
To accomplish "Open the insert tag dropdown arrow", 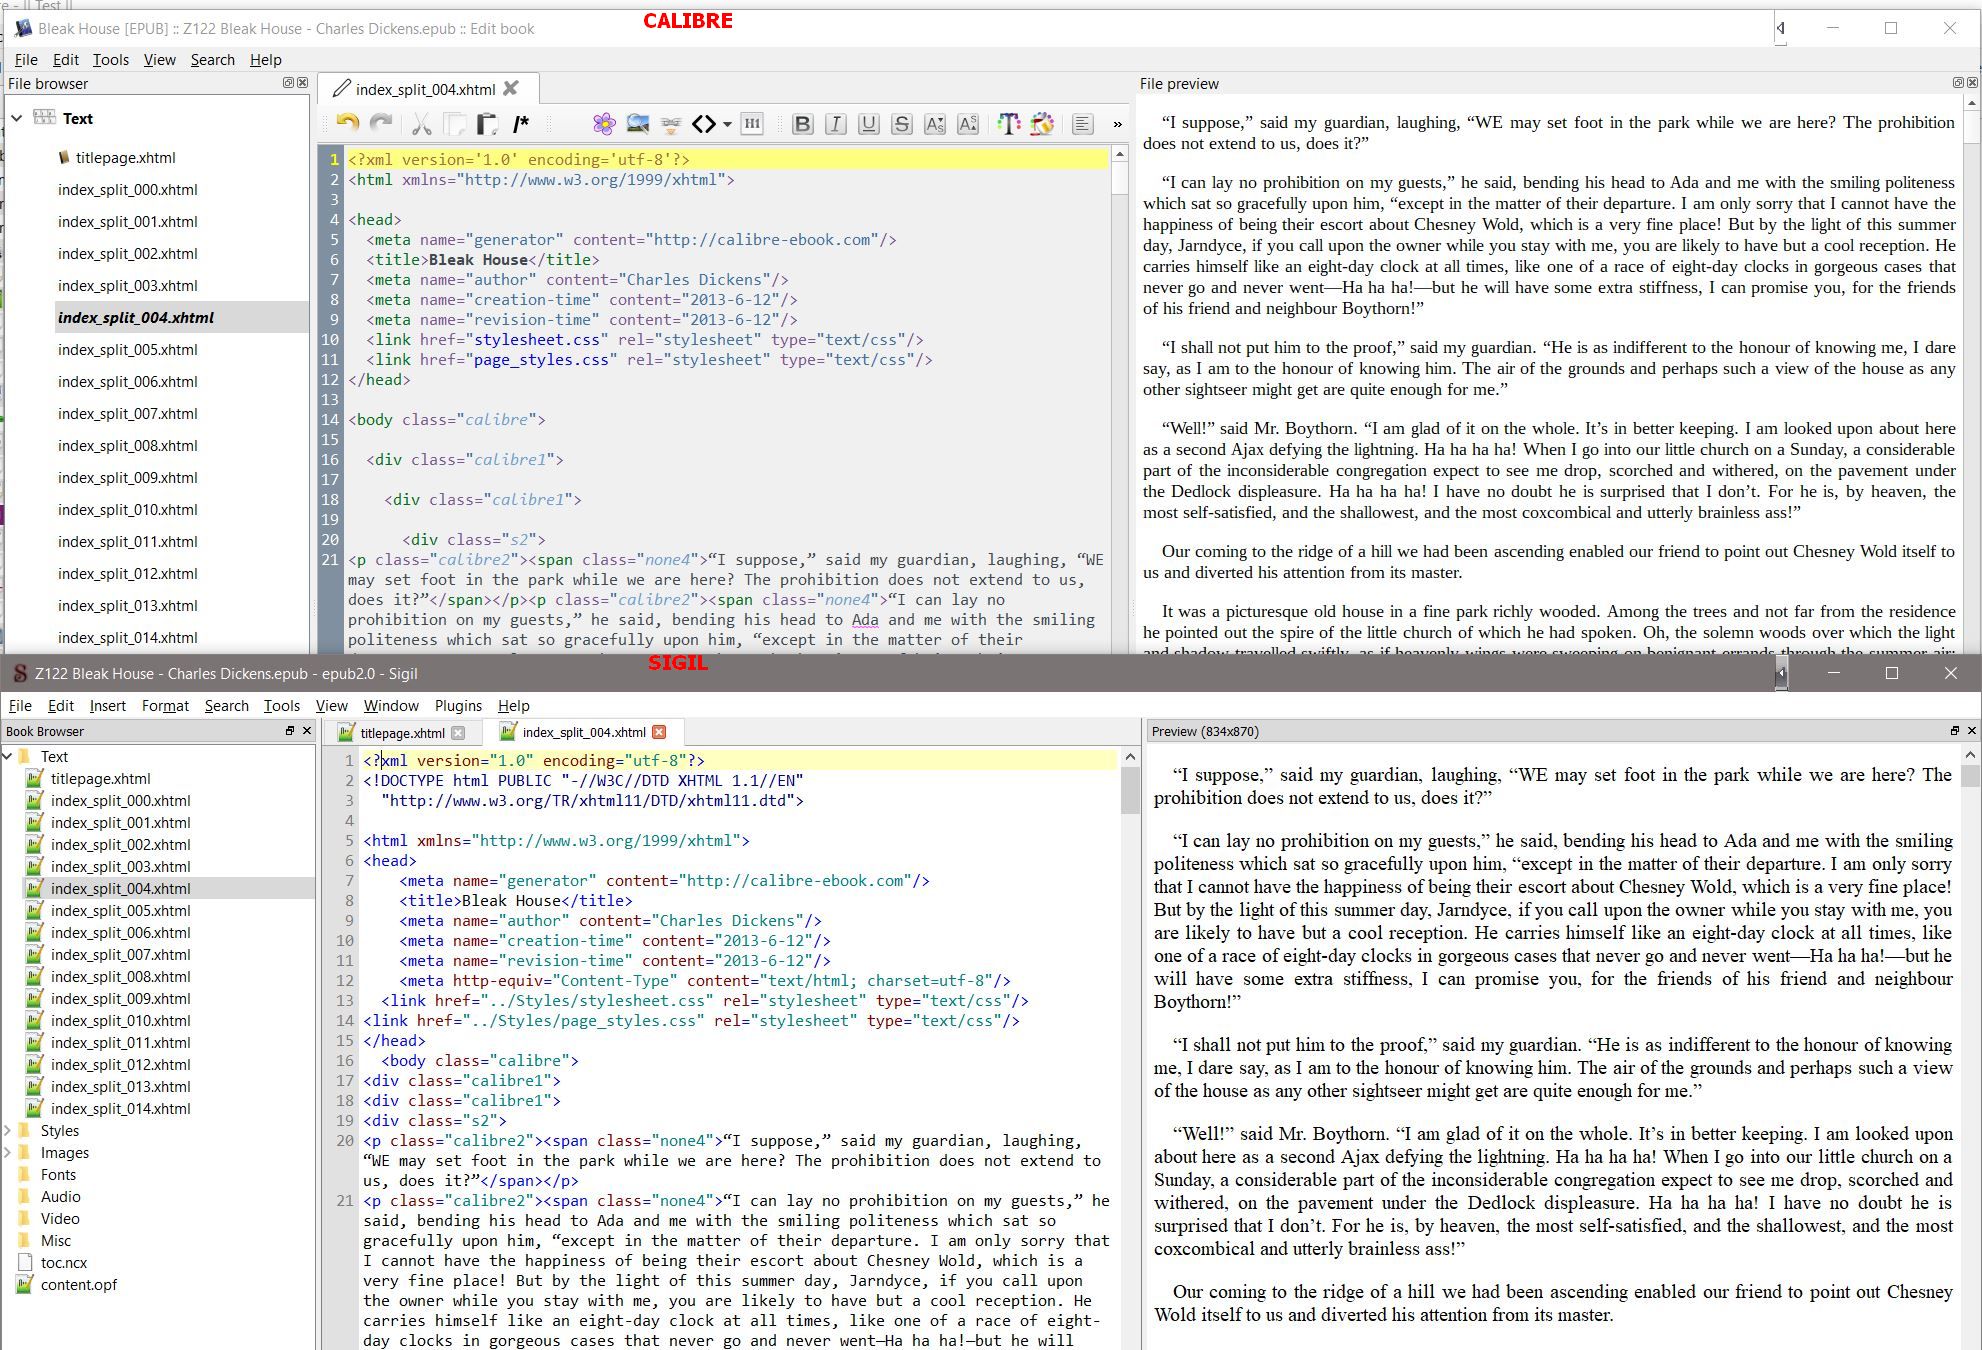I will (x=727, y=124).
